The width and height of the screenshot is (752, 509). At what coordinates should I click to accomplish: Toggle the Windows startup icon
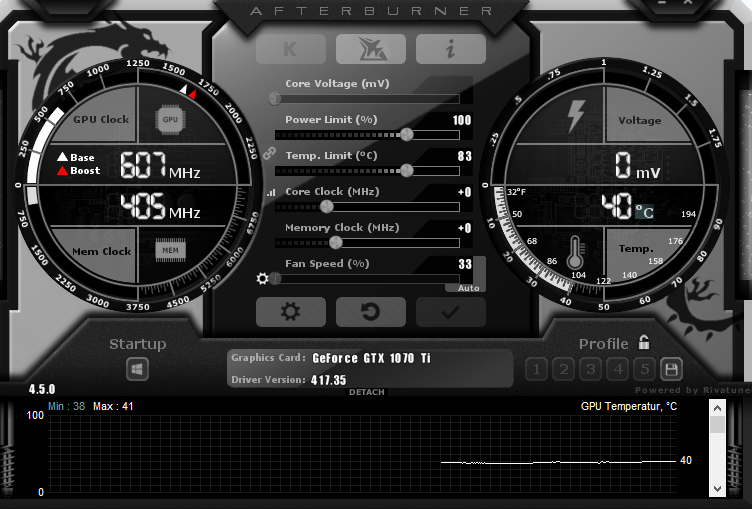click(138, 369)
